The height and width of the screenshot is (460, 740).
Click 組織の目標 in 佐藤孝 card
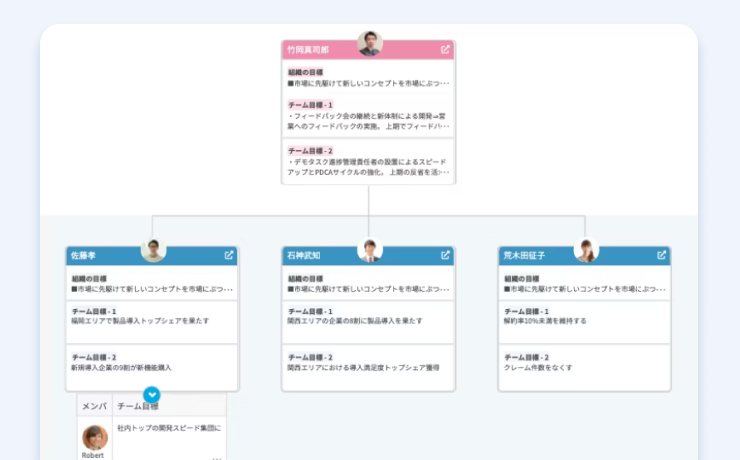tap(89, 278)
